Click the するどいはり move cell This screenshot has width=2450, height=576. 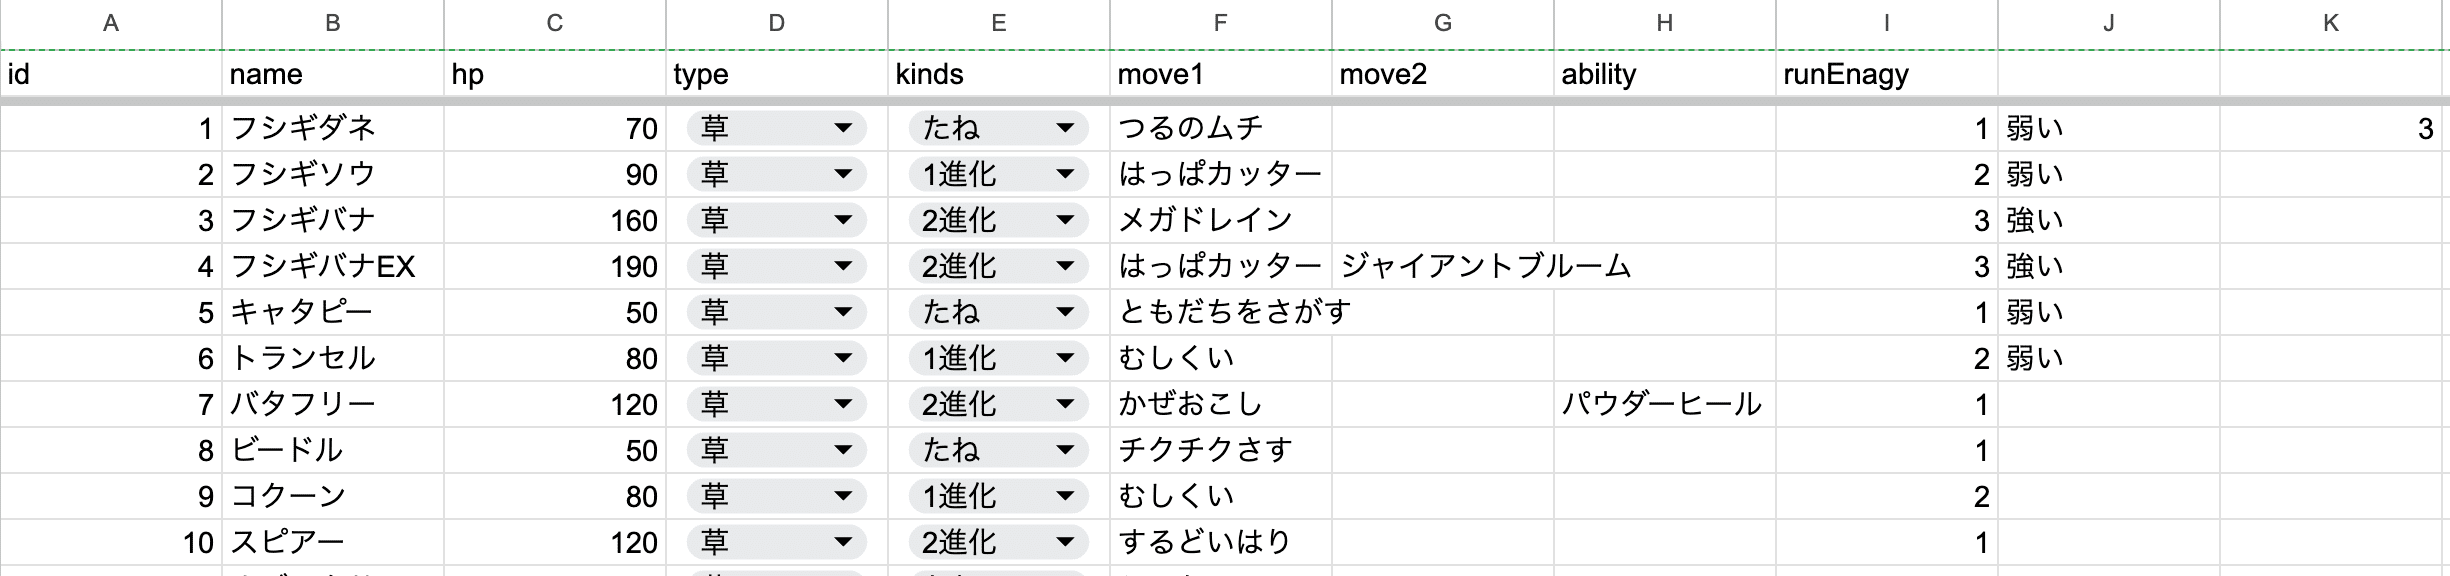pyautogui.click(x=1221, y=542)
